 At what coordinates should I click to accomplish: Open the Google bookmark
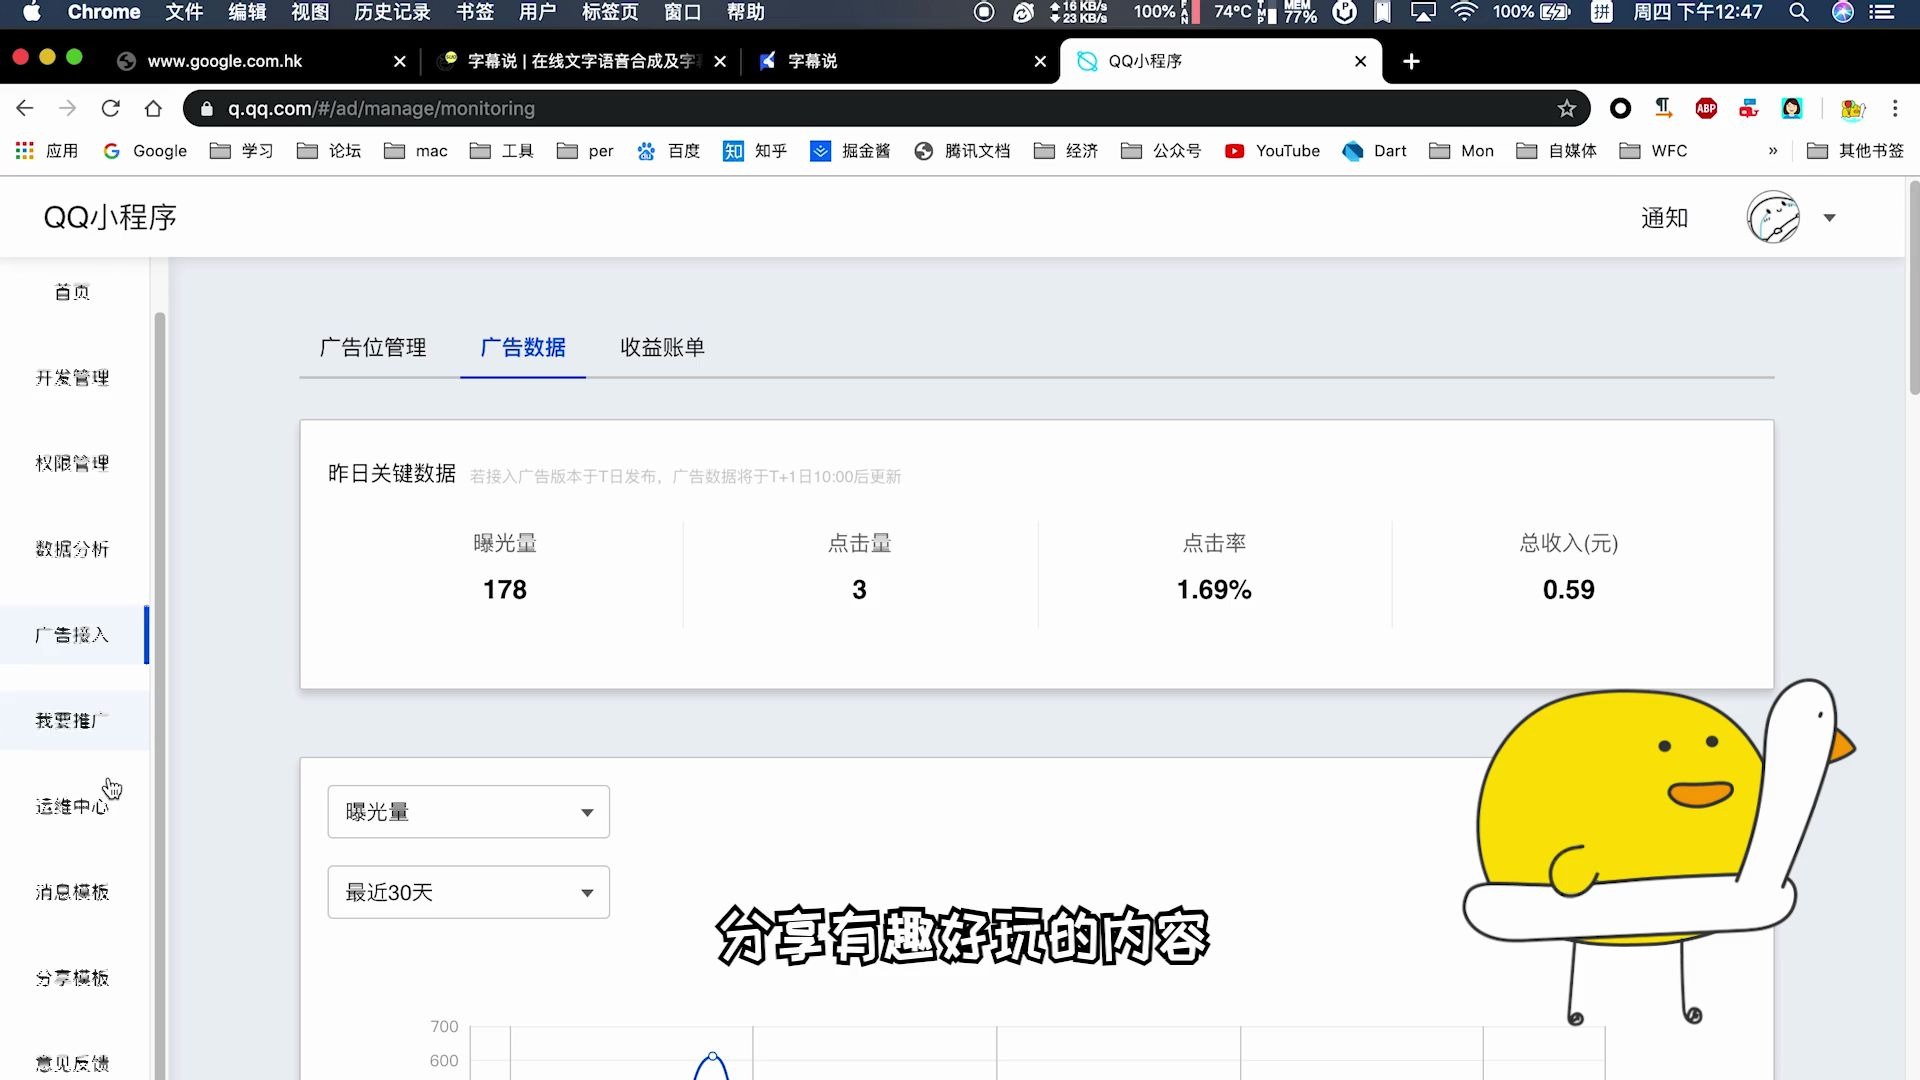point(145,151)
